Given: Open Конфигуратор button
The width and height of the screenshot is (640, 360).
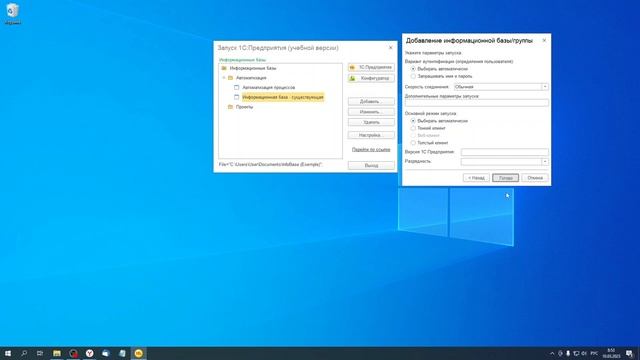Looking at the screenshot, I should click(x=371, y=78).
